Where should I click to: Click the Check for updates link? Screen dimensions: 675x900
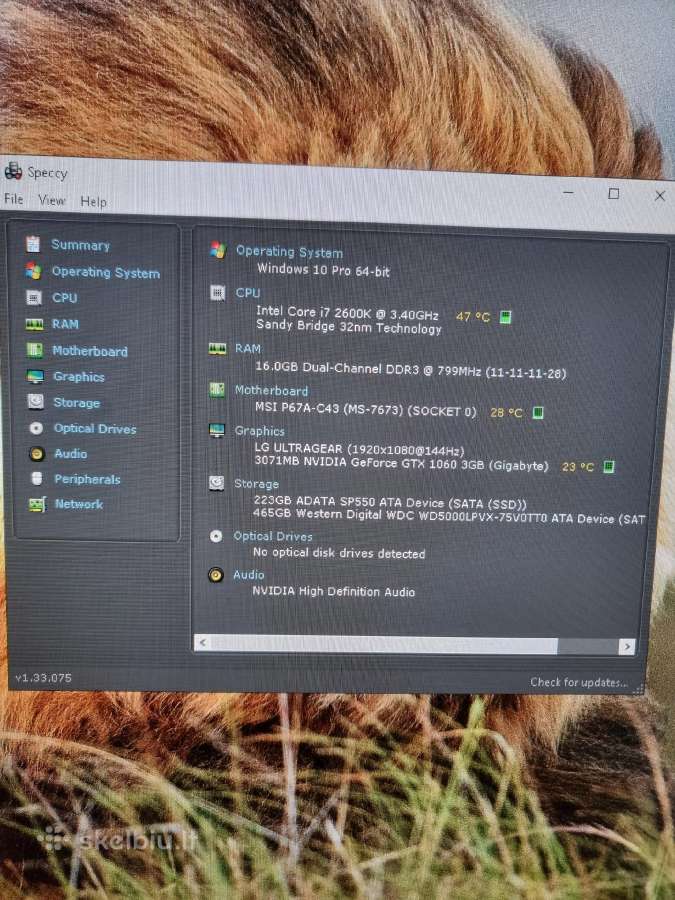(x=579, y=682)
